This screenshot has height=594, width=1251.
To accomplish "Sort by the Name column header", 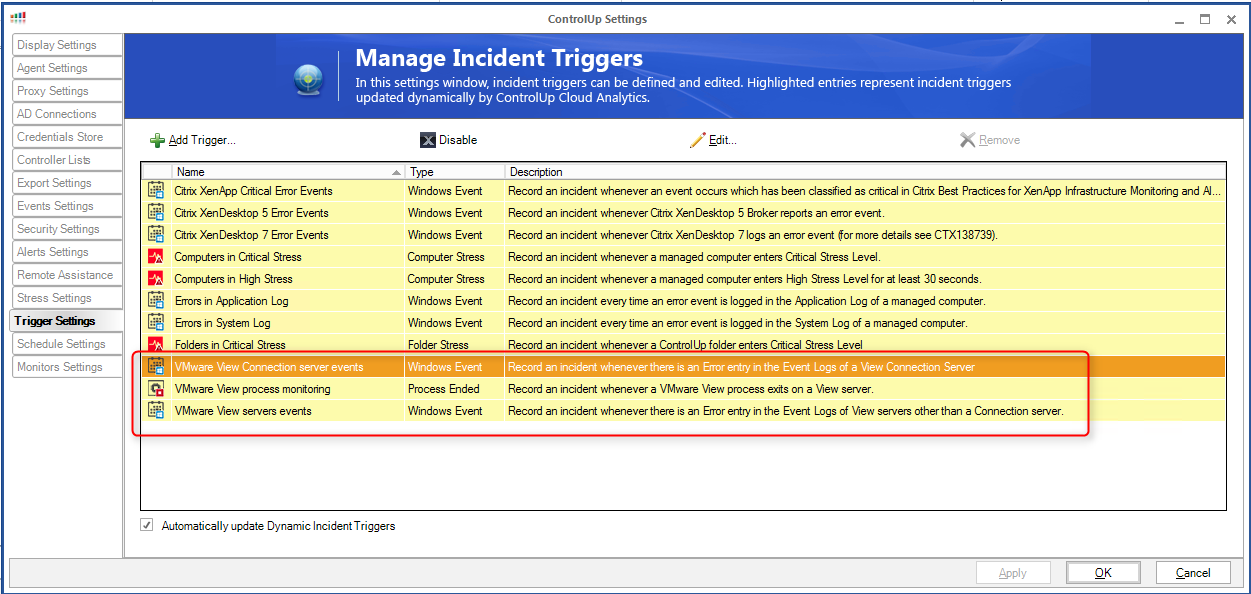I will tap(288, 172).
